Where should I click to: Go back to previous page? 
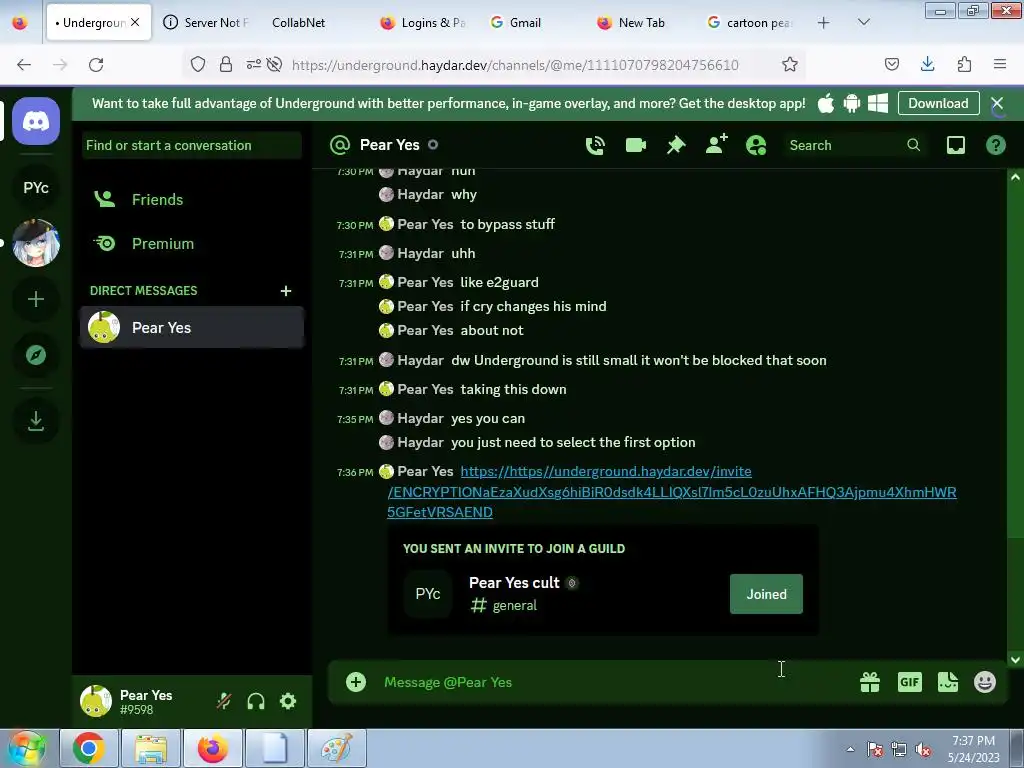click(x=24, y=65)
